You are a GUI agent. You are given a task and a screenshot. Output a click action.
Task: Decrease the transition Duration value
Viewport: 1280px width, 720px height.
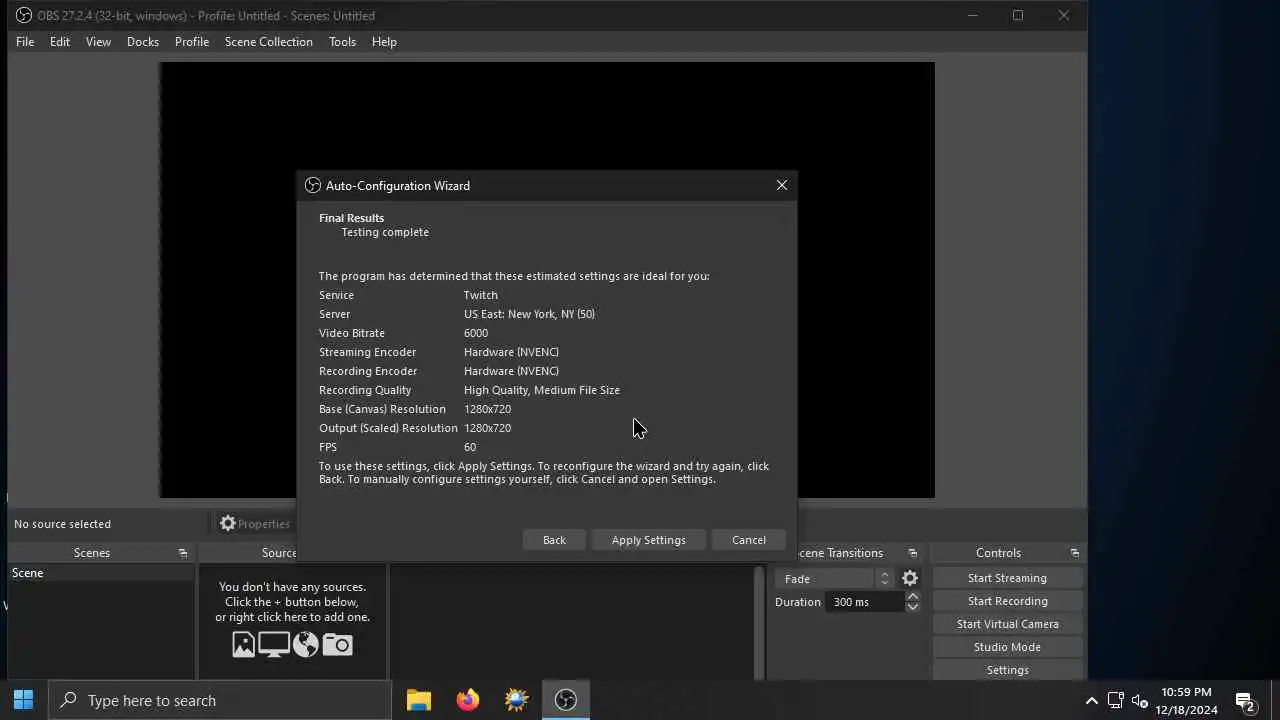click(912, 607)
